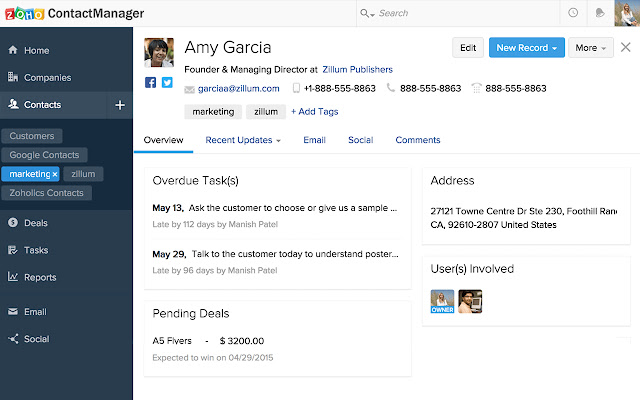Open Social share icon in sidebar
Screen dimensions: 640x400
coord(13,338)
